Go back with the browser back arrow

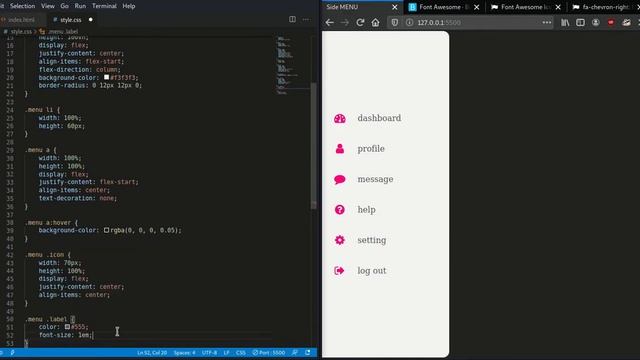click(x=329, y=22)
